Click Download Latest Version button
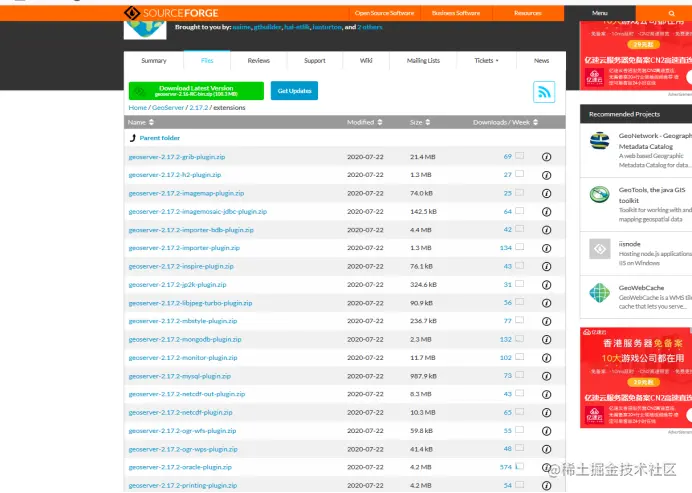The image size is (692, 493). pyautogui.click(x=196, y=91)
